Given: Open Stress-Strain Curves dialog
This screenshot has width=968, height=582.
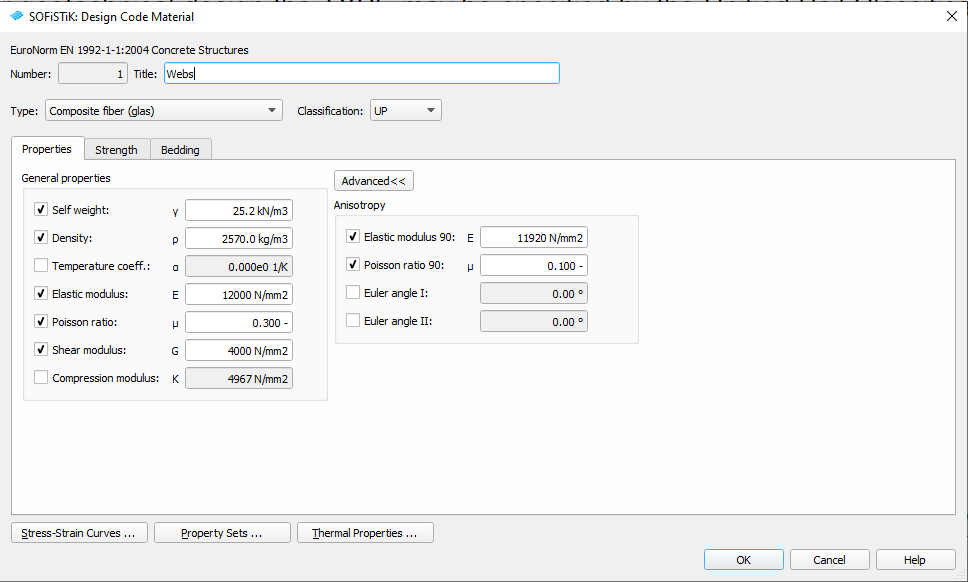Looking at the screenshot, I should (79, 533).
